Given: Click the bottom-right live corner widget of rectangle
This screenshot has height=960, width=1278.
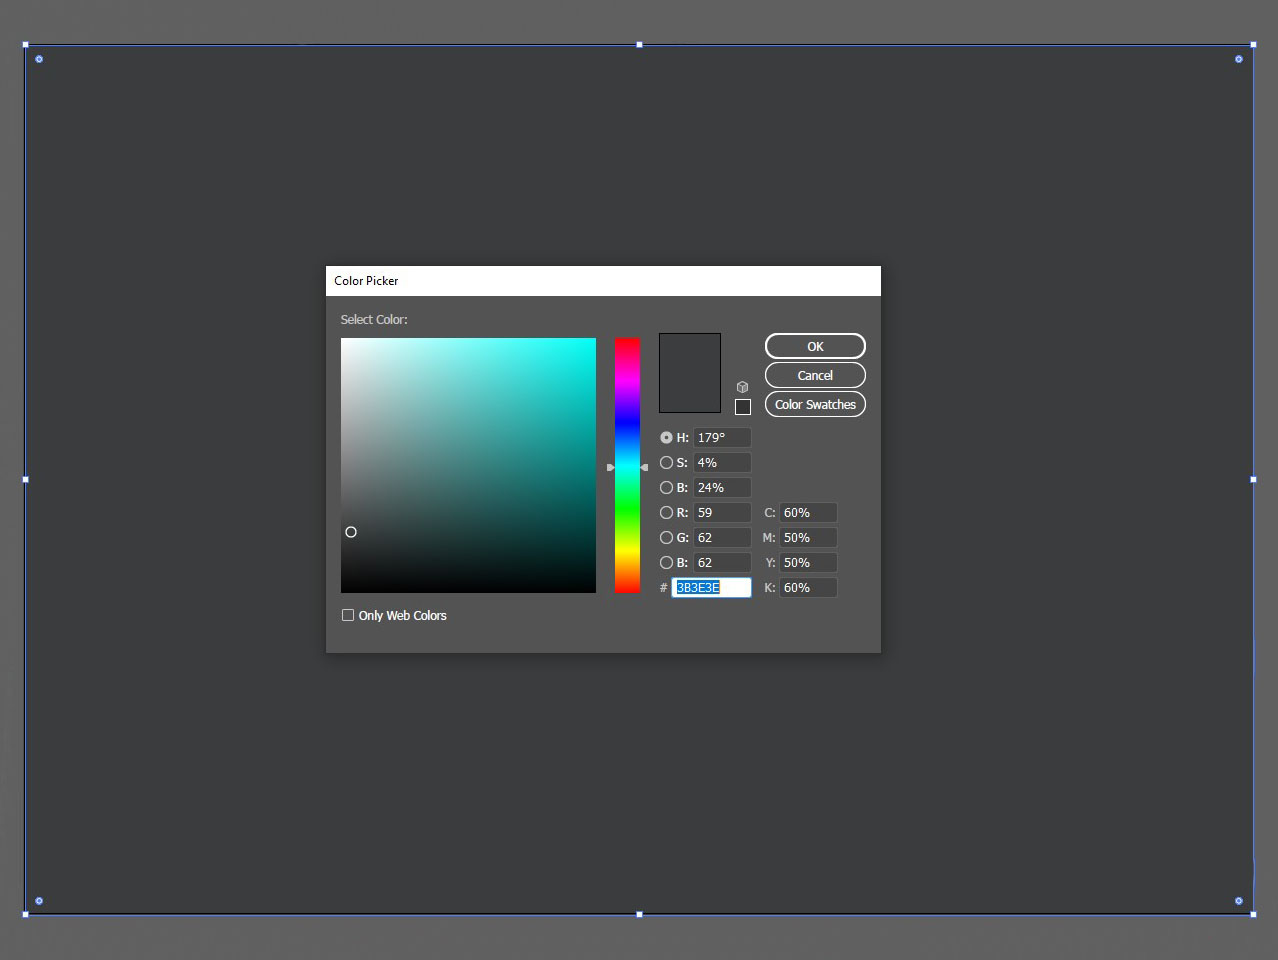Looking at the screenshot, I should [1239, 901].
